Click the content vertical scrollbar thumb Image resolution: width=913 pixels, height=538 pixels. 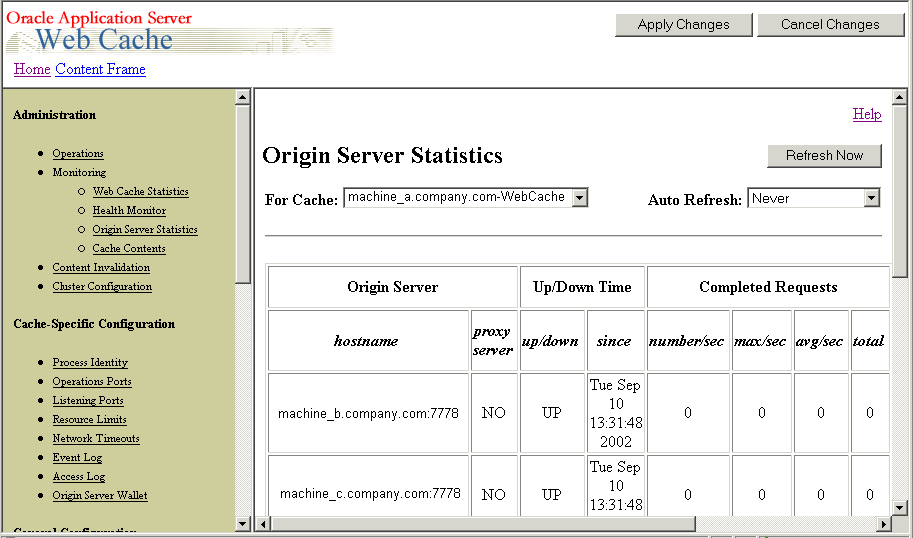(899, 192)
